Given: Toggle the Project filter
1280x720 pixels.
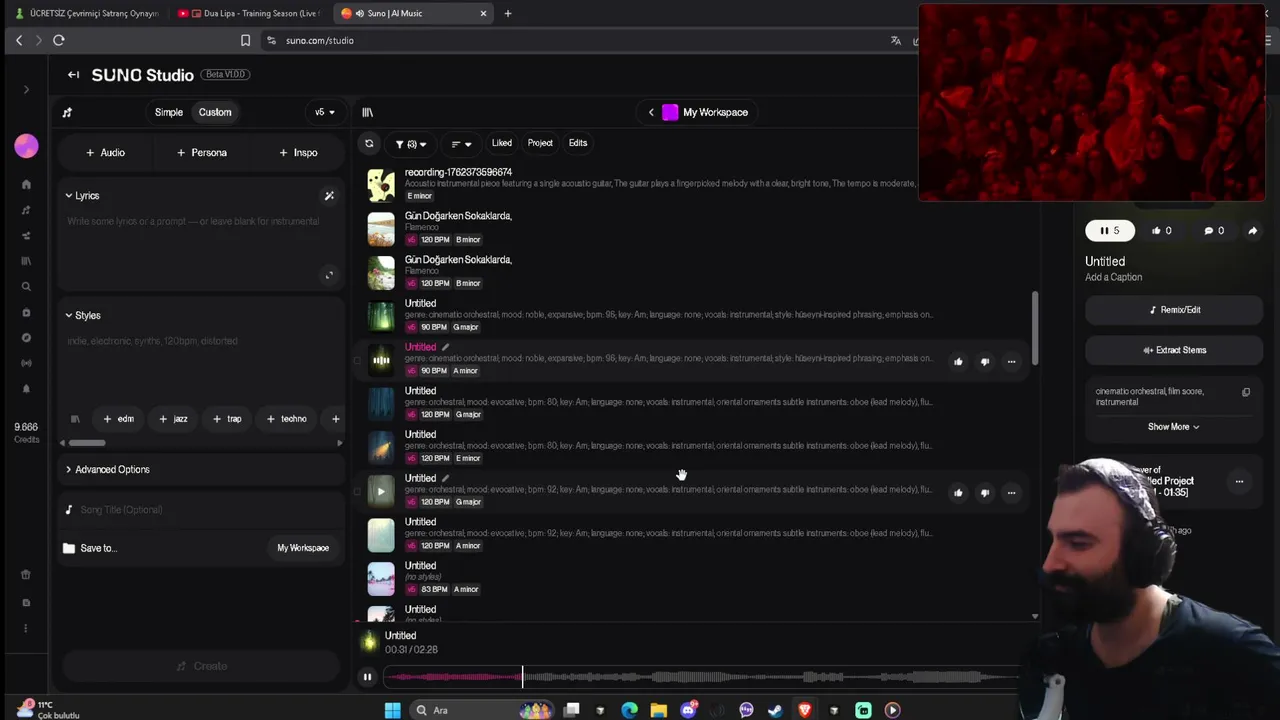Looking at the screenshot, I should coord(540,143).
